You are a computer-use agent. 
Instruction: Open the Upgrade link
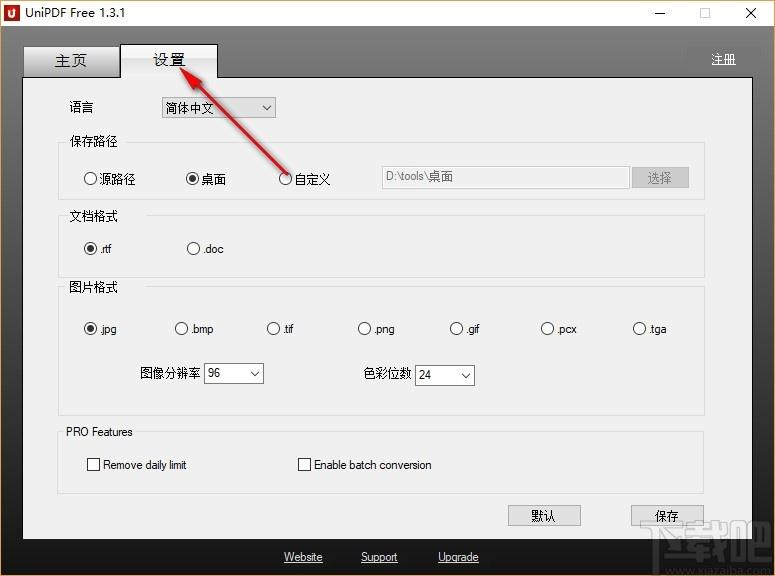click(x=458, y=557)
